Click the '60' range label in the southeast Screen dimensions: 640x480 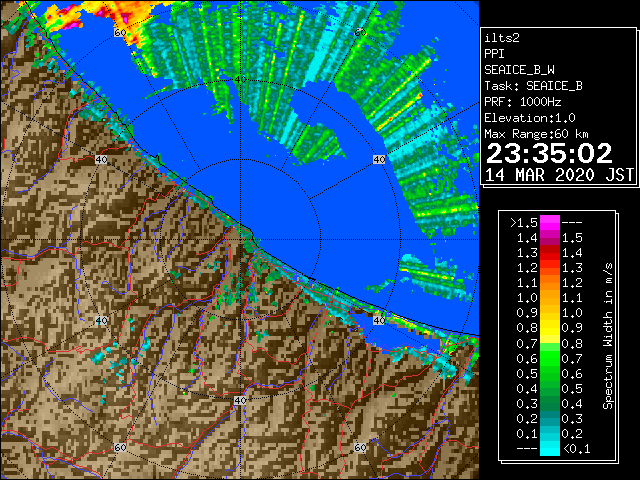pos(360,447)
